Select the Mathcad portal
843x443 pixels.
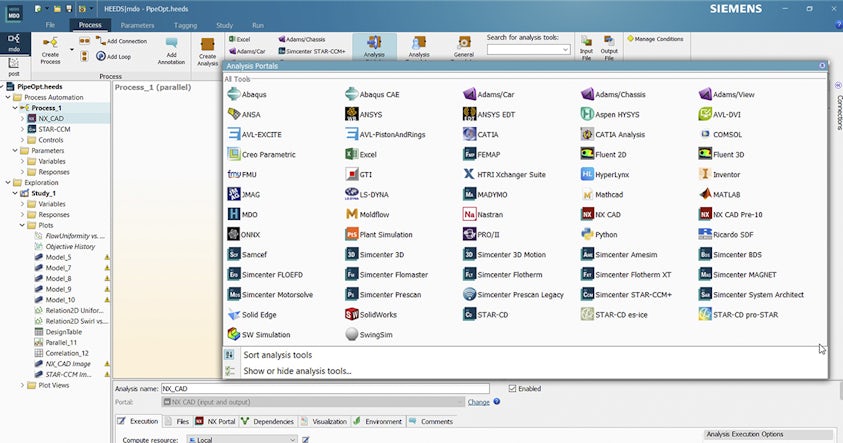(x=602, y=194)
